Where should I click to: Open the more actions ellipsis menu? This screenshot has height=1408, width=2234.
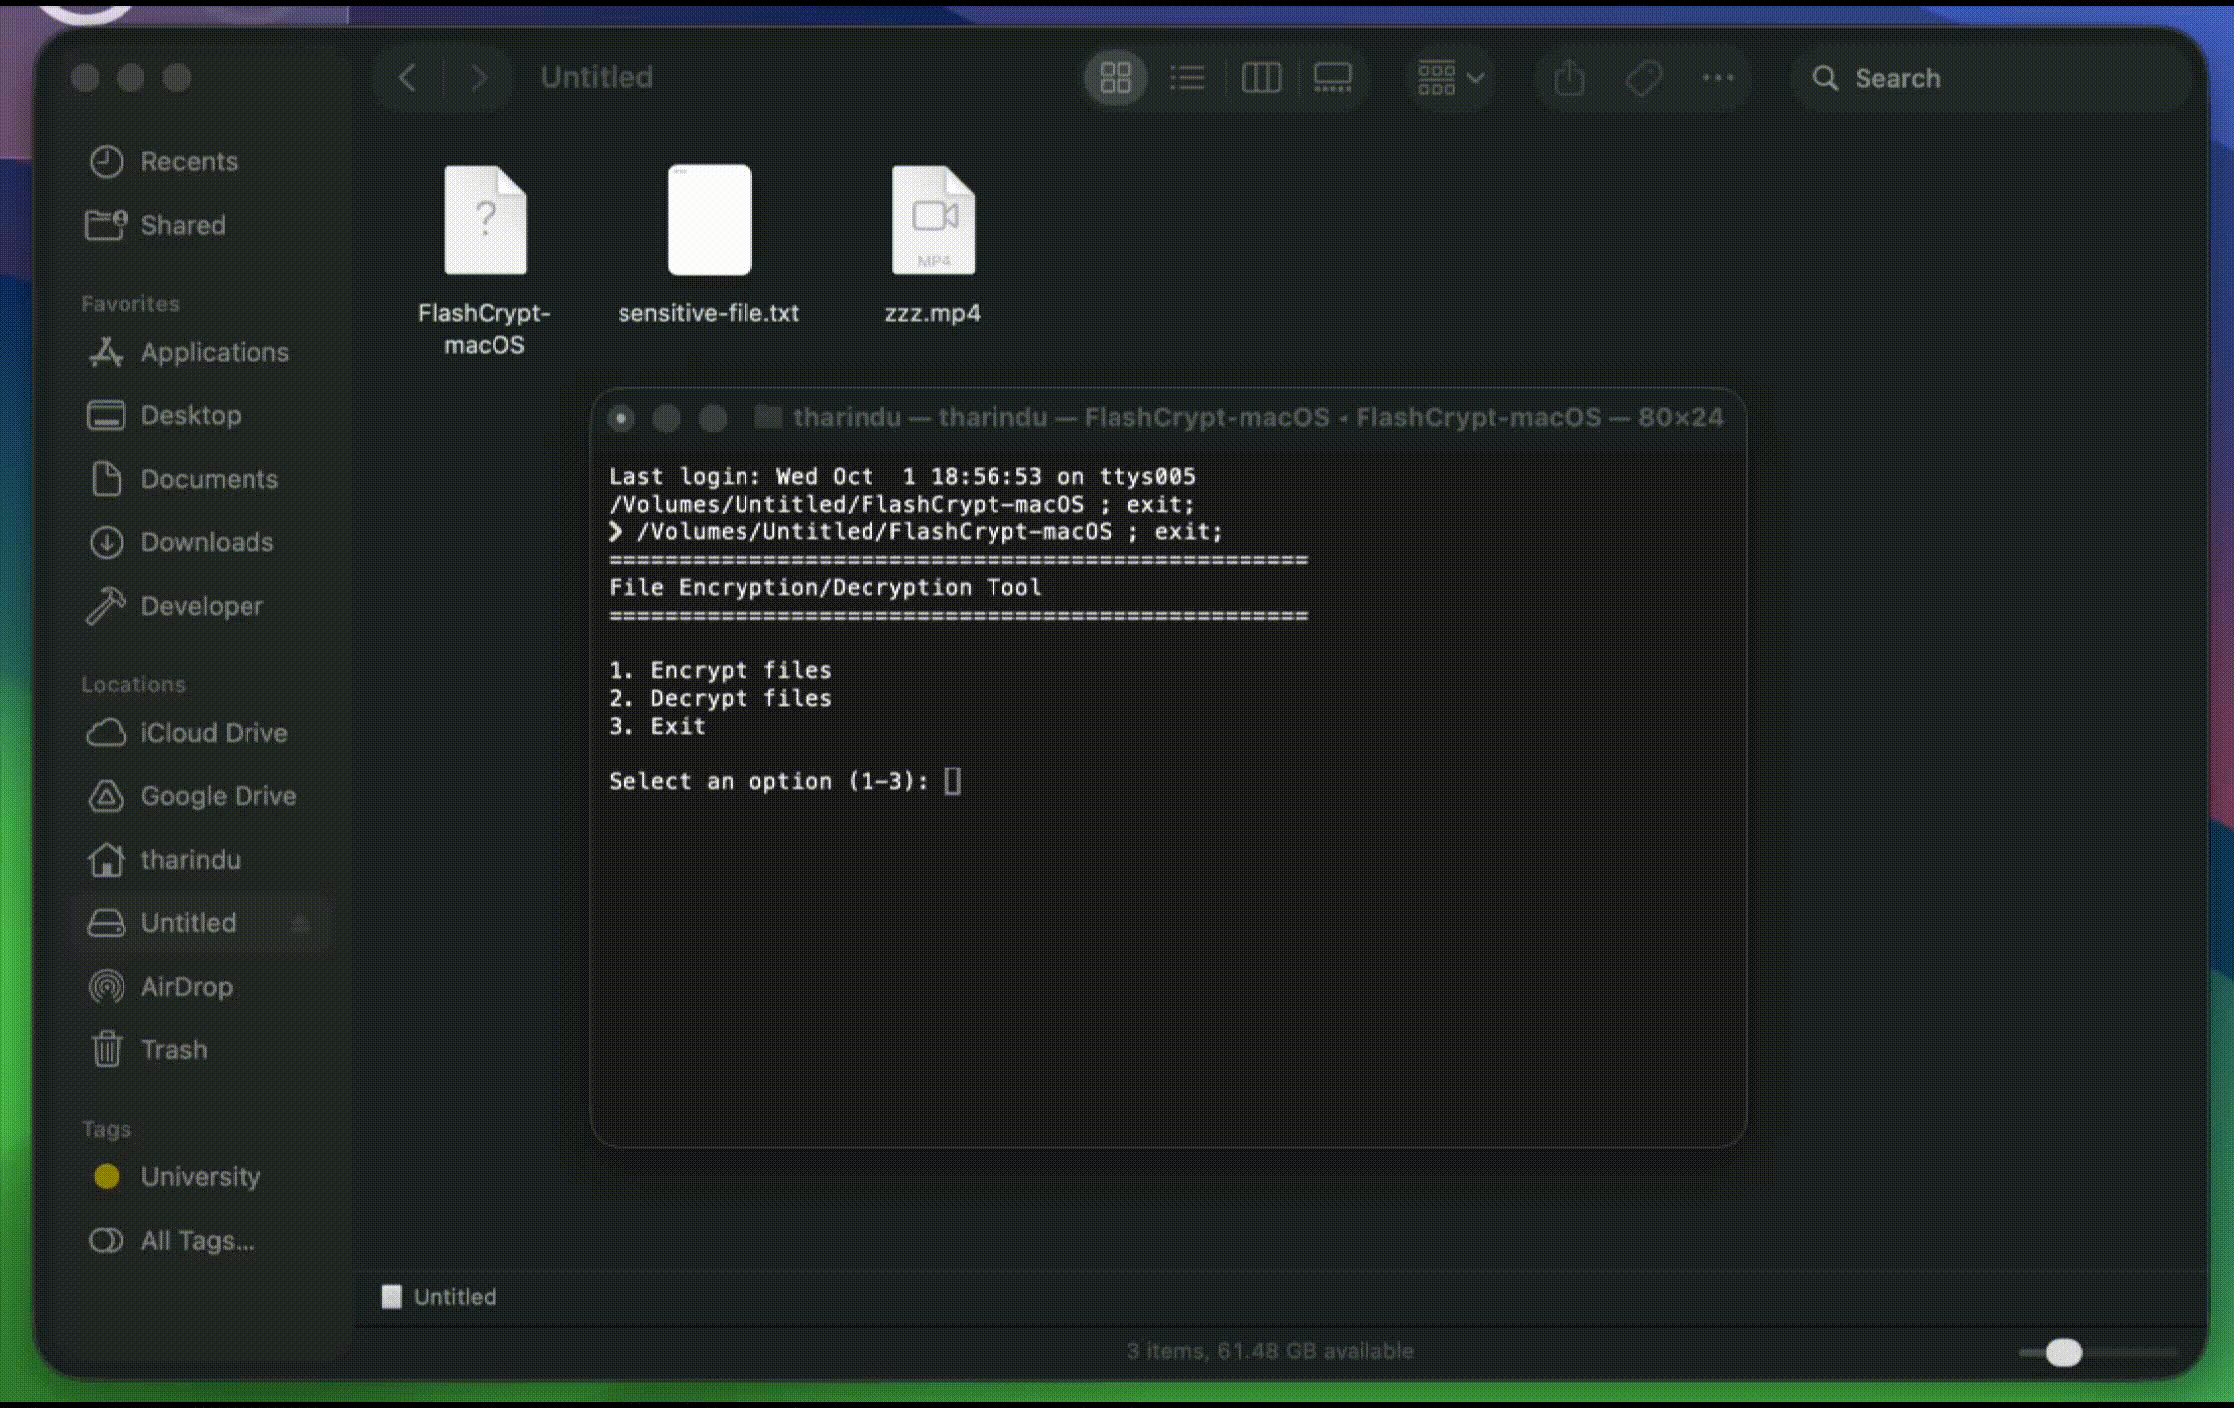(x=1718, y=78)
